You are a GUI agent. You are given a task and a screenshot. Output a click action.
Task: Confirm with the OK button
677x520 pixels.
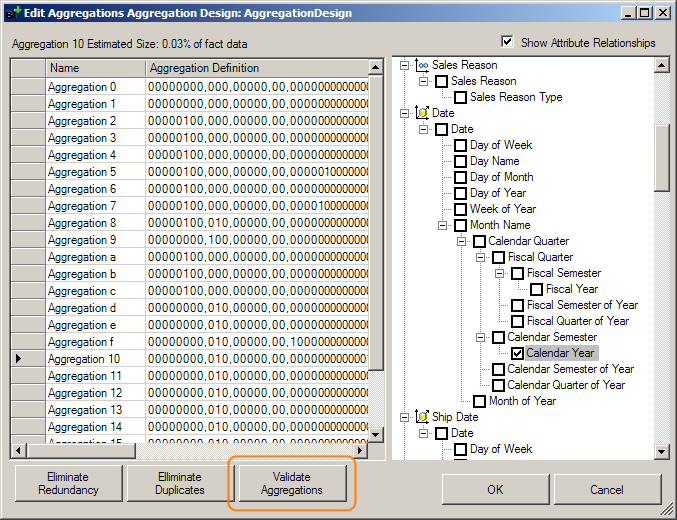(495, 489)
